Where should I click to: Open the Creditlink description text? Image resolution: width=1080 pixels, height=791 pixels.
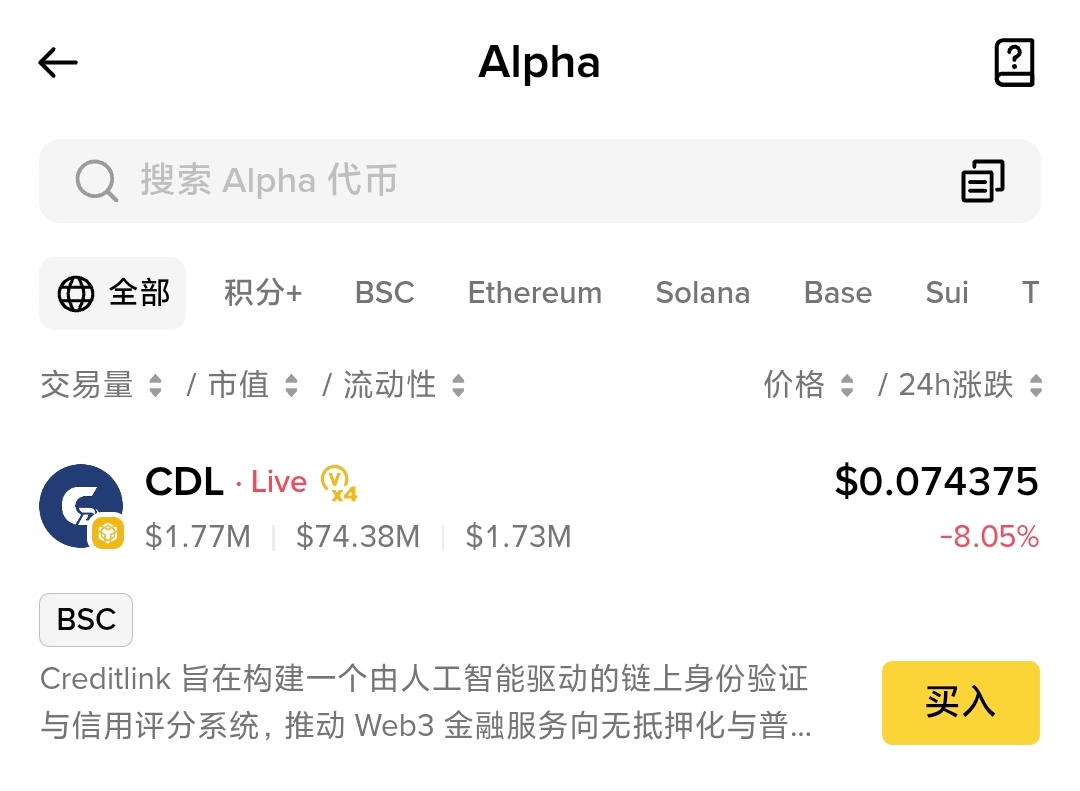(x=425, y=703)
